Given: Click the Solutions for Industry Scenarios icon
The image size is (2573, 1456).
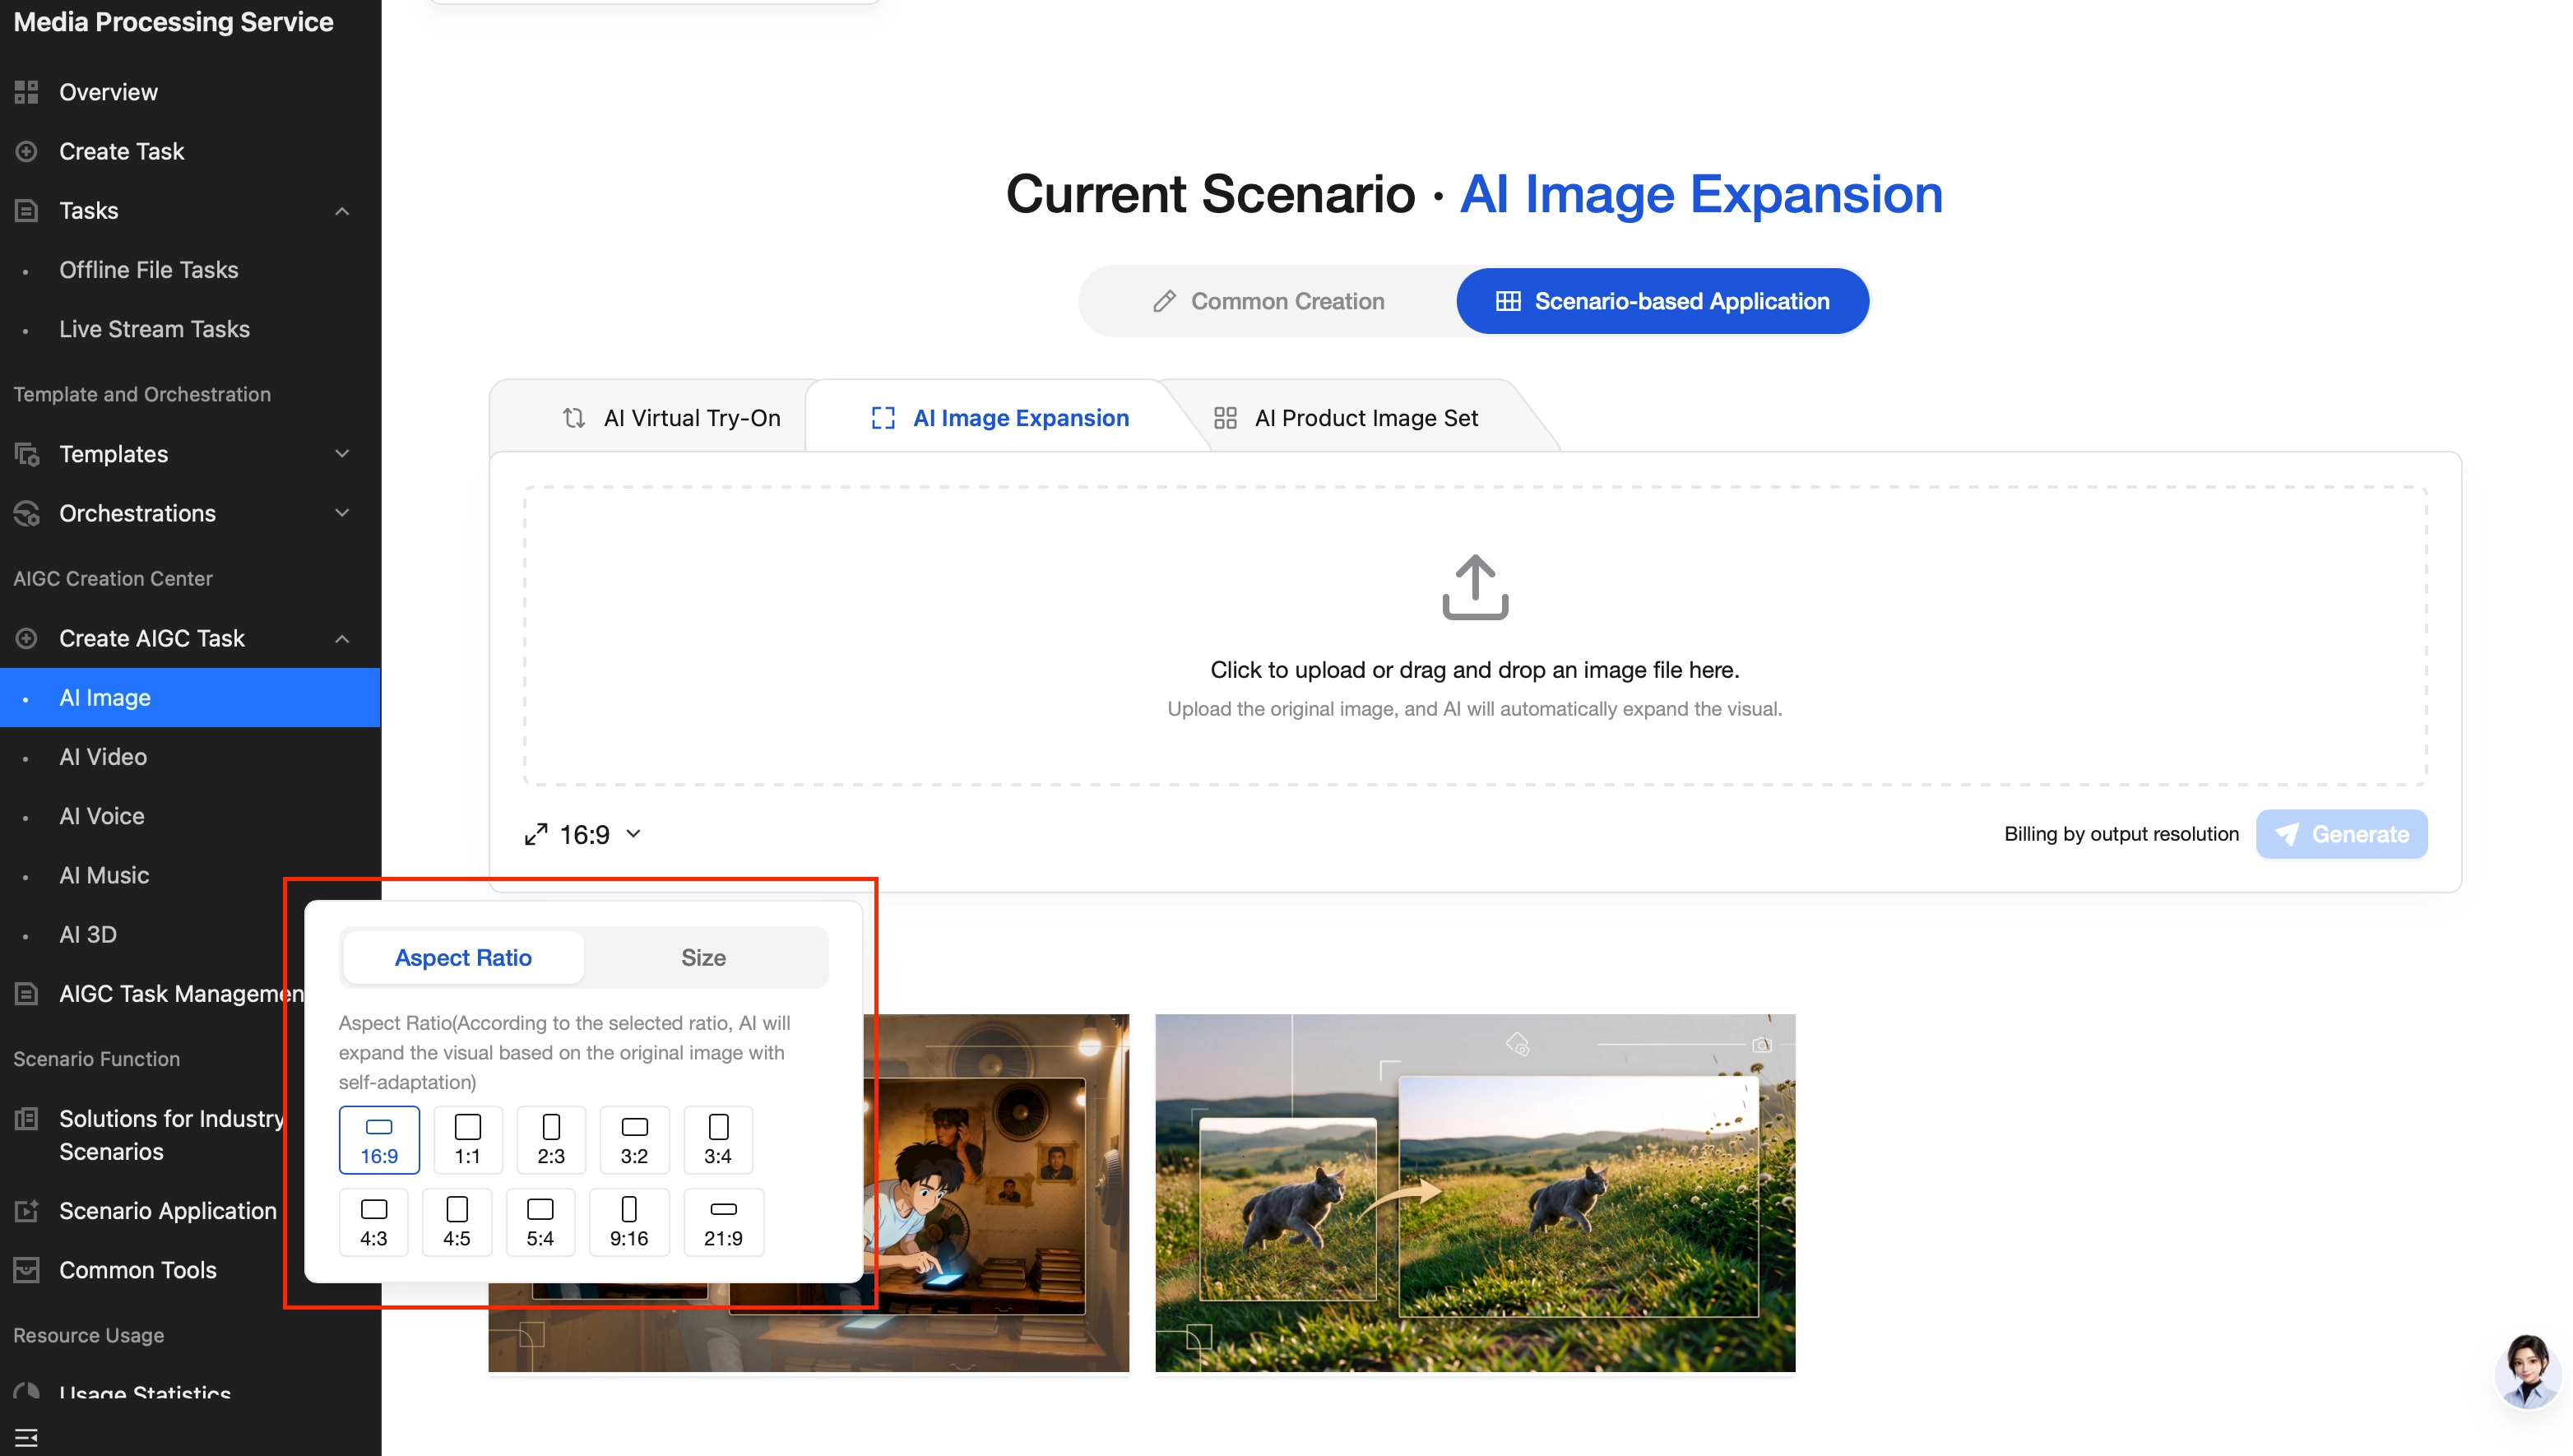Looking at the screenshot, I should (x=26, y=1118).
